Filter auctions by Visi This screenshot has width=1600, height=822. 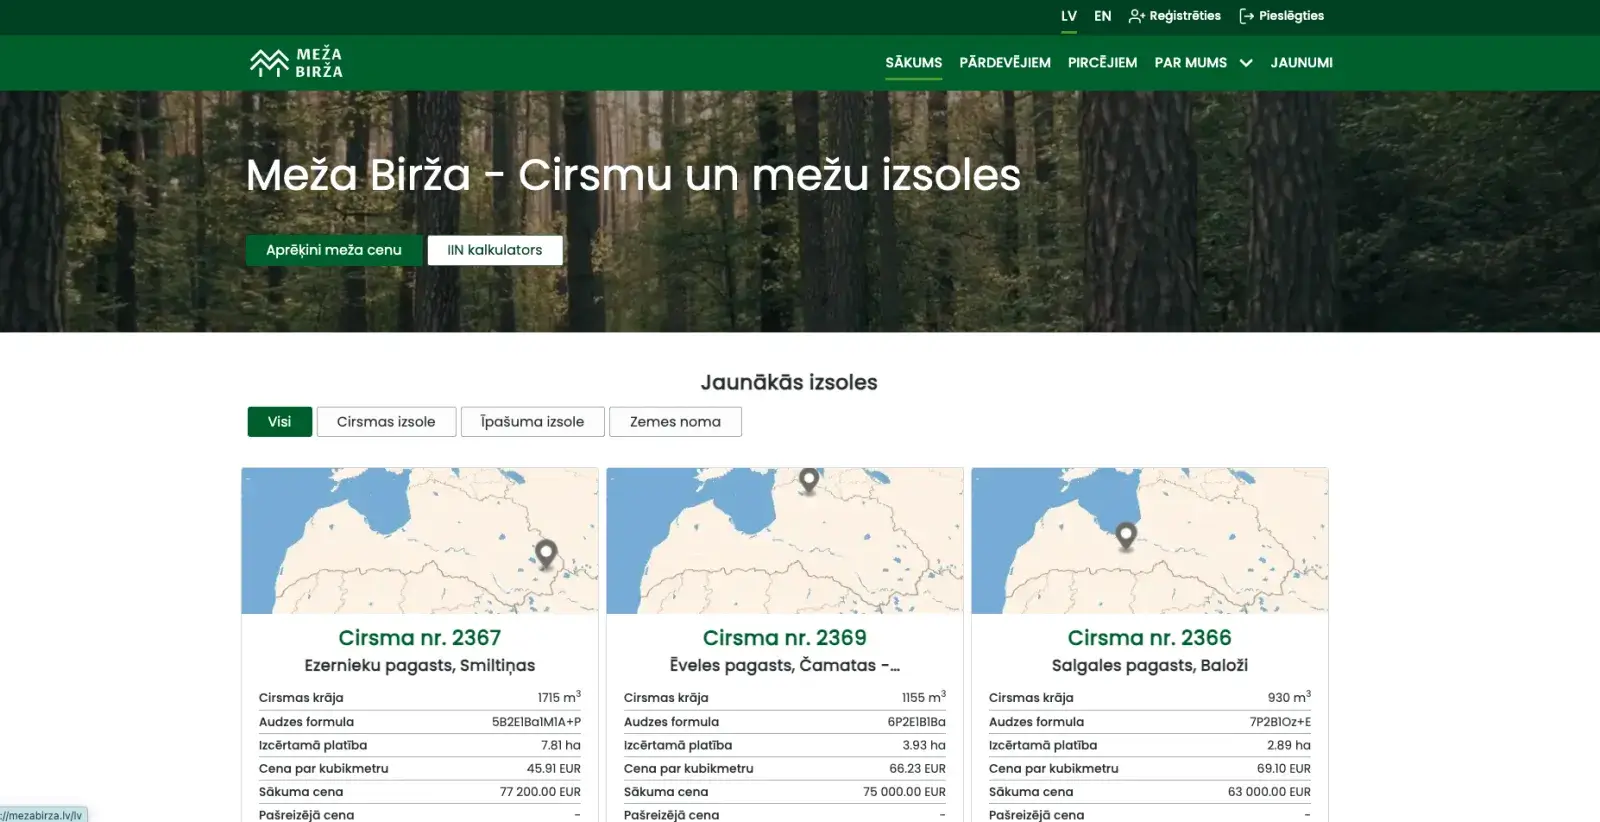[x=279, y=422]
